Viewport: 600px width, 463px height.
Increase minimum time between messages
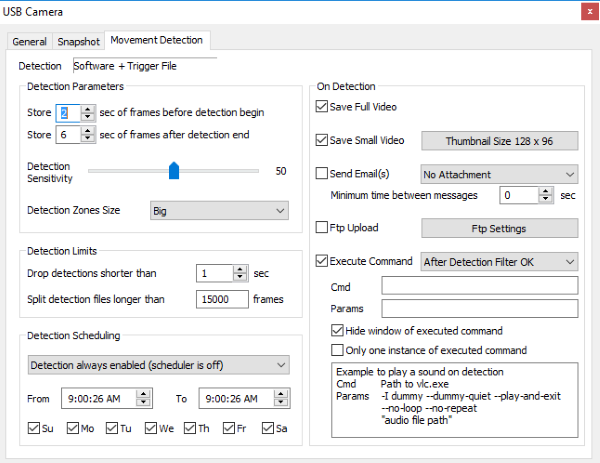tap(547, 190)
